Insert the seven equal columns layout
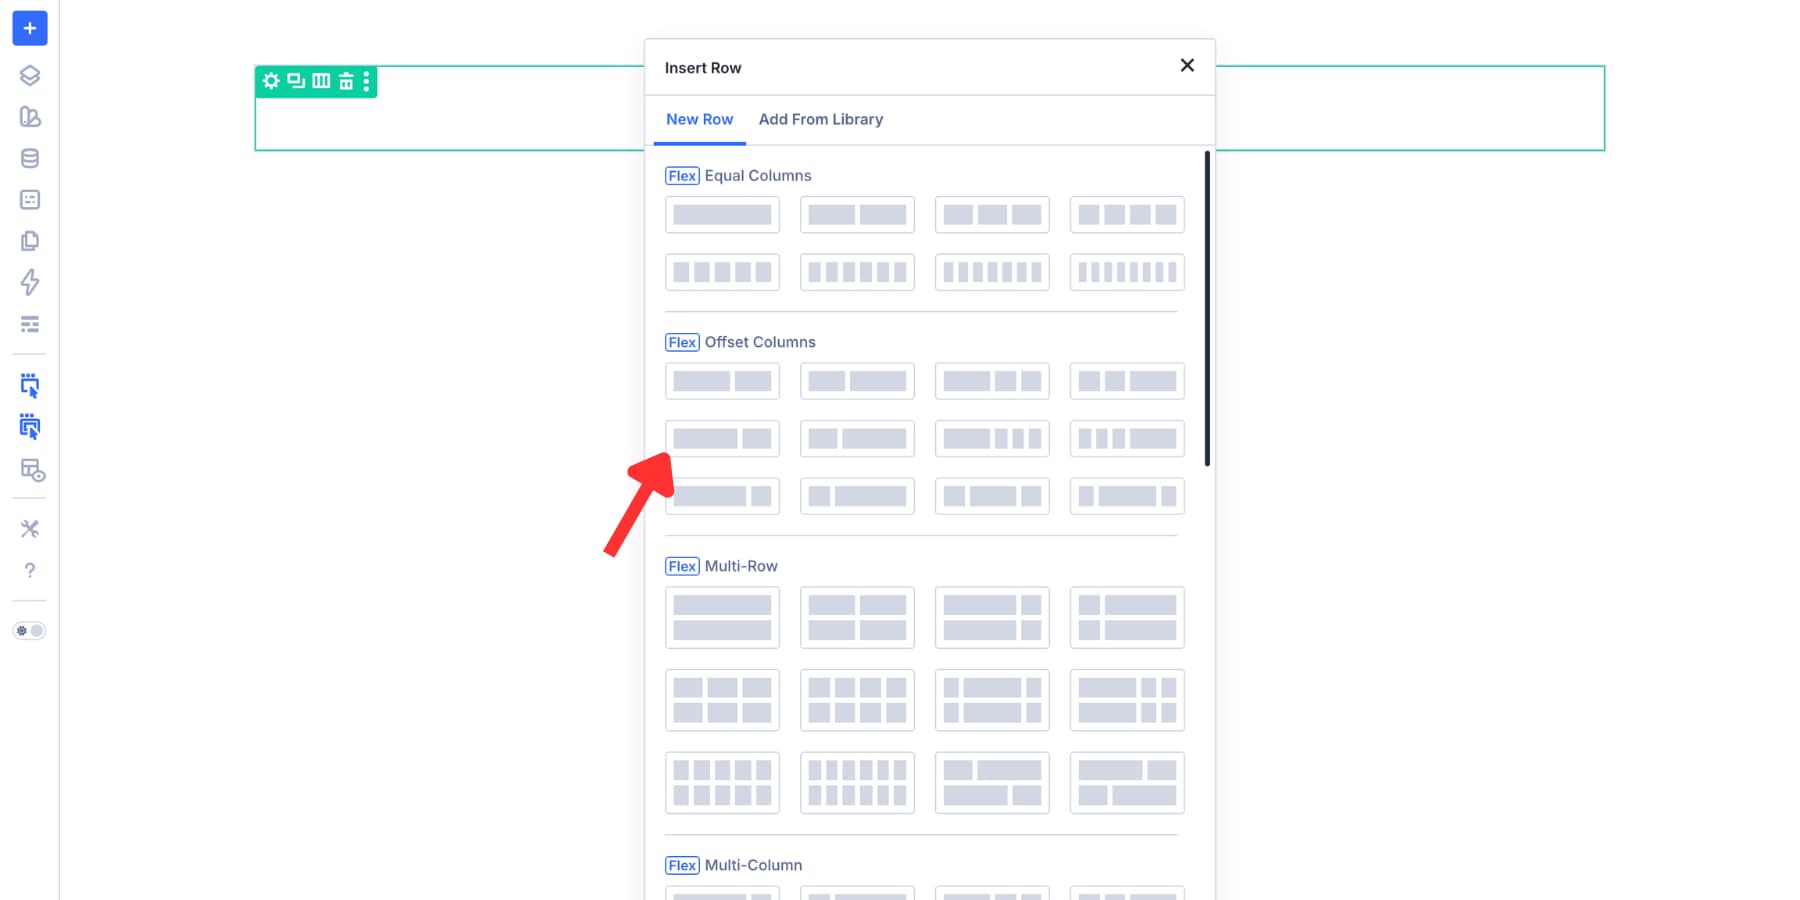The image size is (1800, 900). coord(992,272)
